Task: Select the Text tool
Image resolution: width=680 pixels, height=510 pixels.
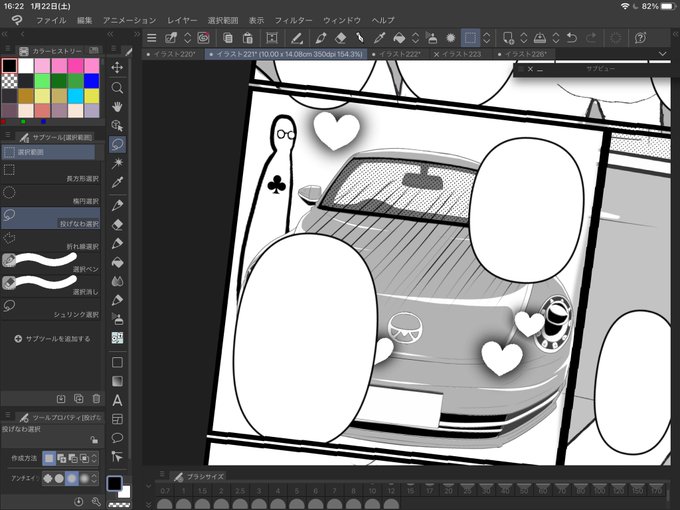Action: (x=117, y=400)
